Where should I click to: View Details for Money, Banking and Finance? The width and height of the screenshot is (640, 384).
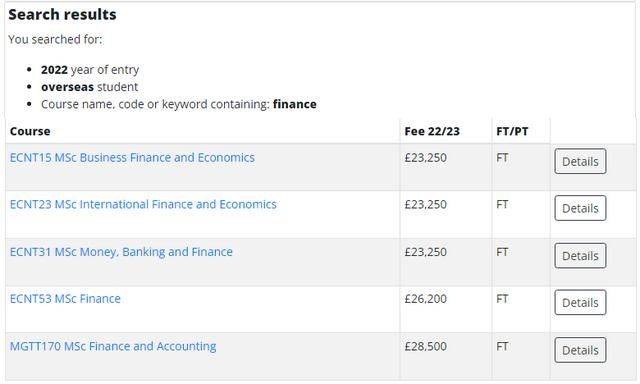coord(580,255)
